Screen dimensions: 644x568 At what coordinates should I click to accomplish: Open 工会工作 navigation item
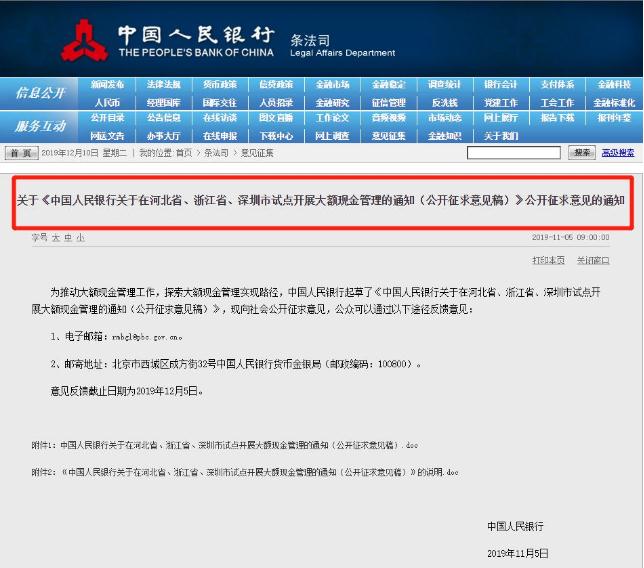point(557,103)
